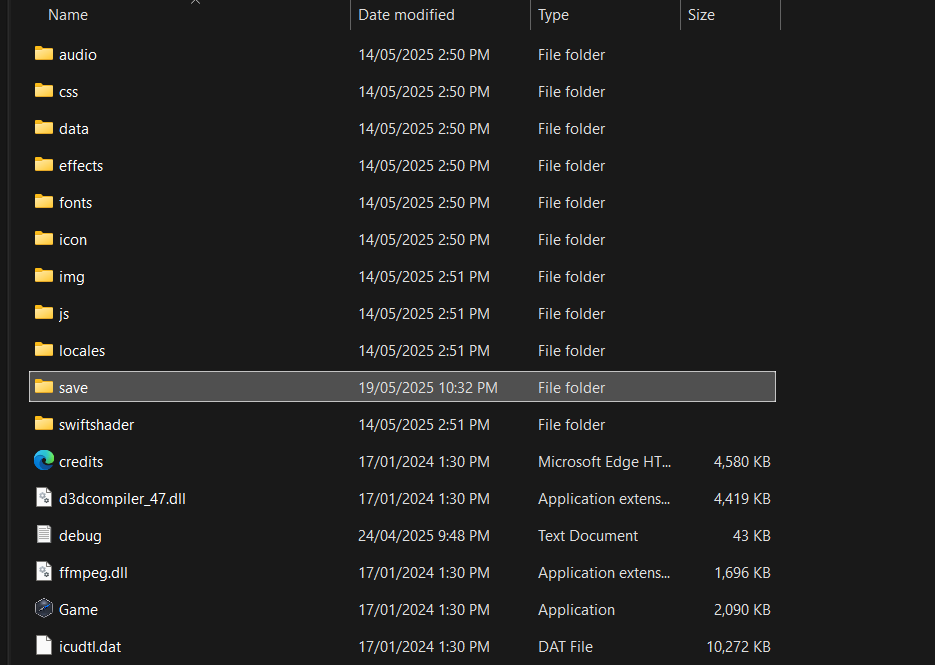
Task: Click the d3dcompiler_47.dll file icon
Action: (x=44, y=497)
